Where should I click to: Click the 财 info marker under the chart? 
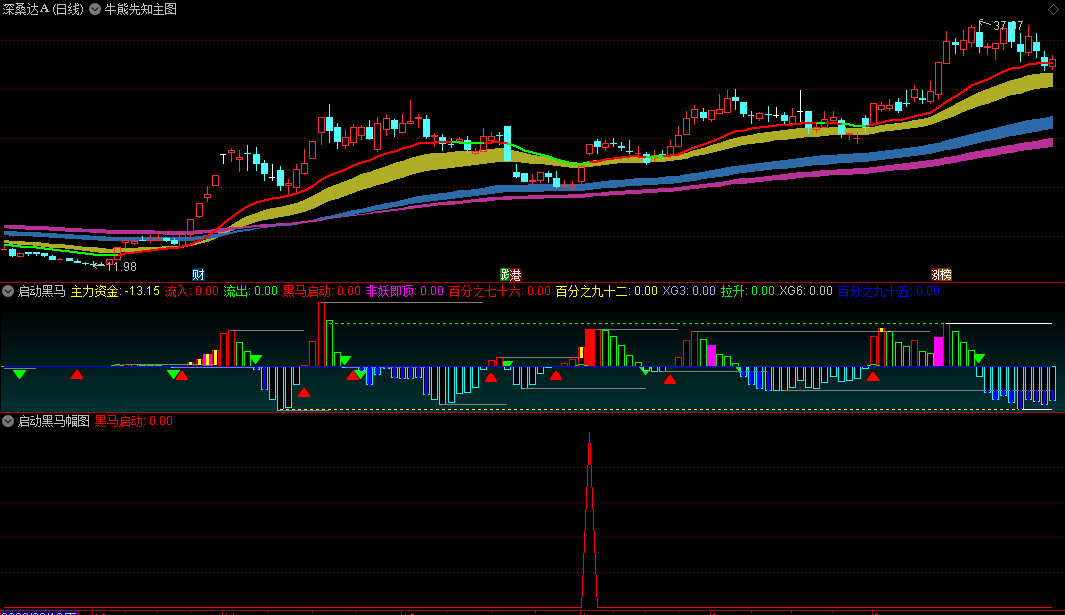click(198, 275)
